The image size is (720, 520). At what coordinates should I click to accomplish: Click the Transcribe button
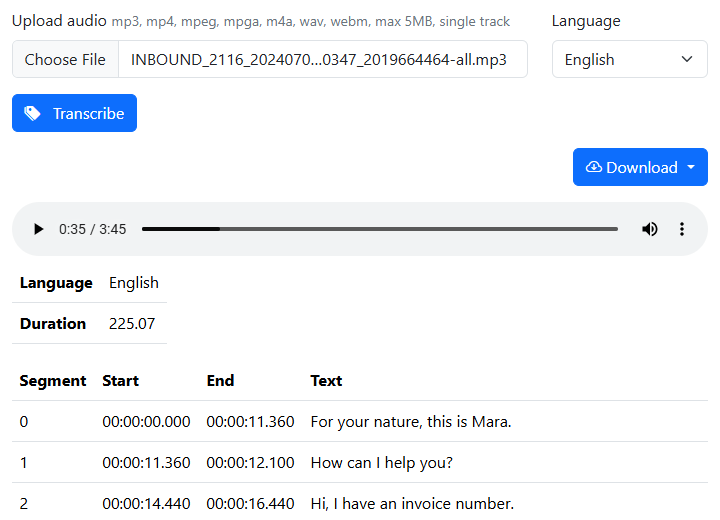(x=74, y=113)
